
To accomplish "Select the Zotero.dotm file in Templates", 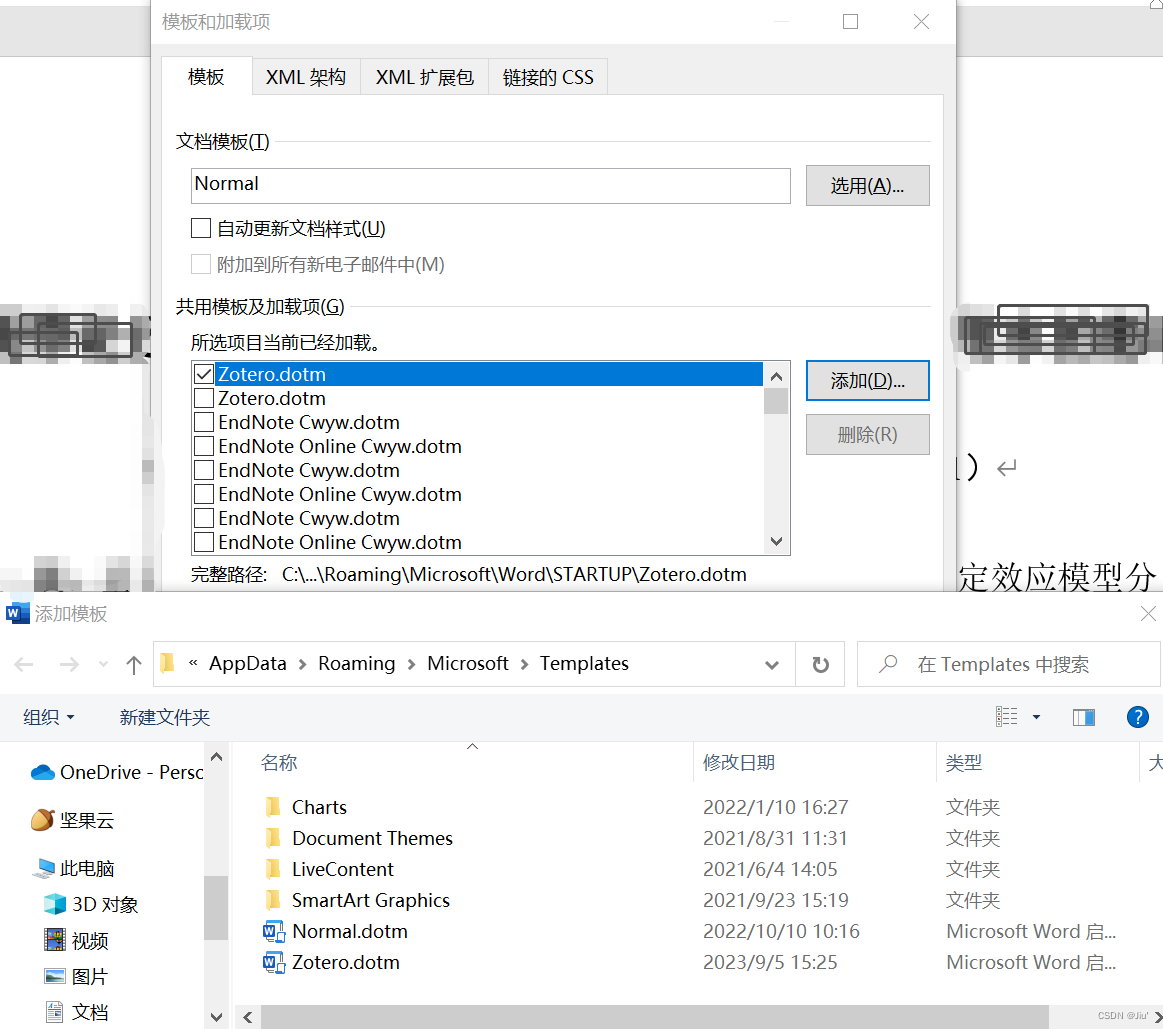I will click(x=332, y=962).
